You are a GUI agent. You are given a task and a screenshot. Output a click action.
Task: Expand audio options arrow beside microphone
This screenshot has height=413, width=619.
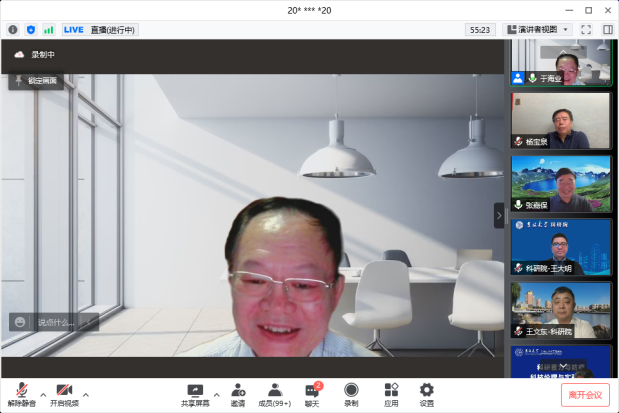(x=43, y=394)
